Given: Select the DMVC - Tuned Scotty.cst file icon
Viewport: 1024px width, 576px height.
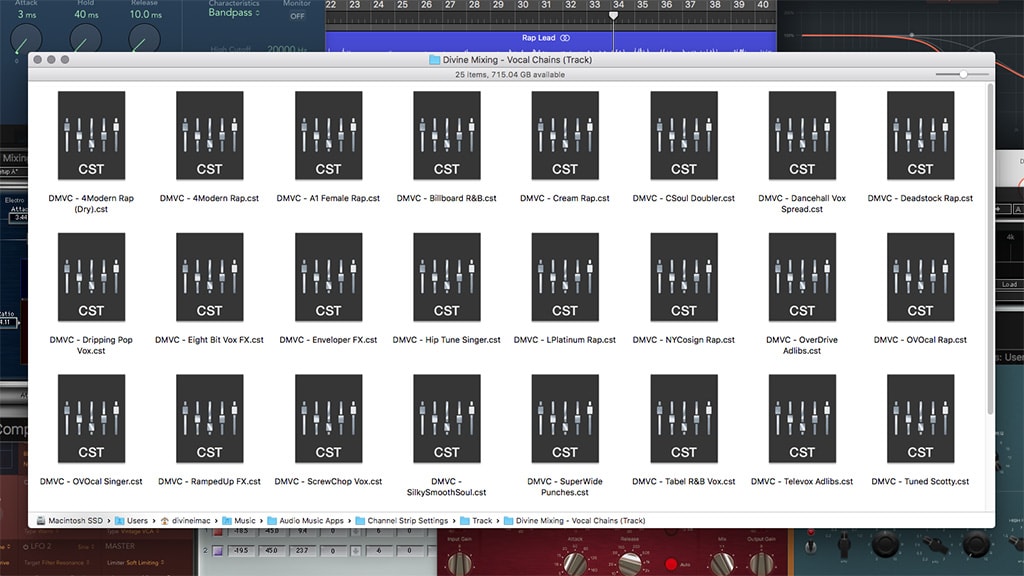Looking at the screenshot, I should [x=920, y=419].
